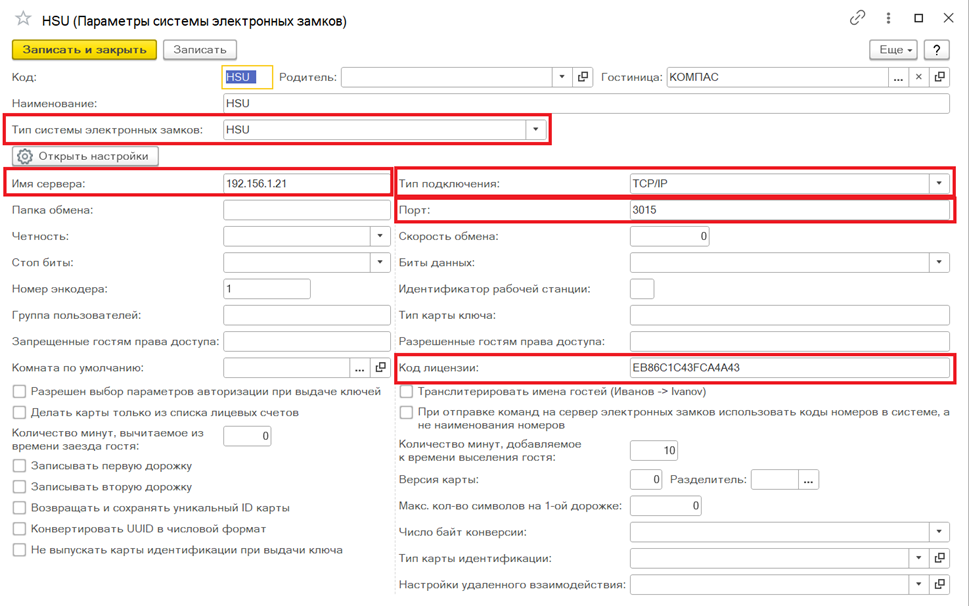This screenshot has height=606, width=969.
Task: Open the Разделитель ellipsis selector
Action: (x=808, y=479)
